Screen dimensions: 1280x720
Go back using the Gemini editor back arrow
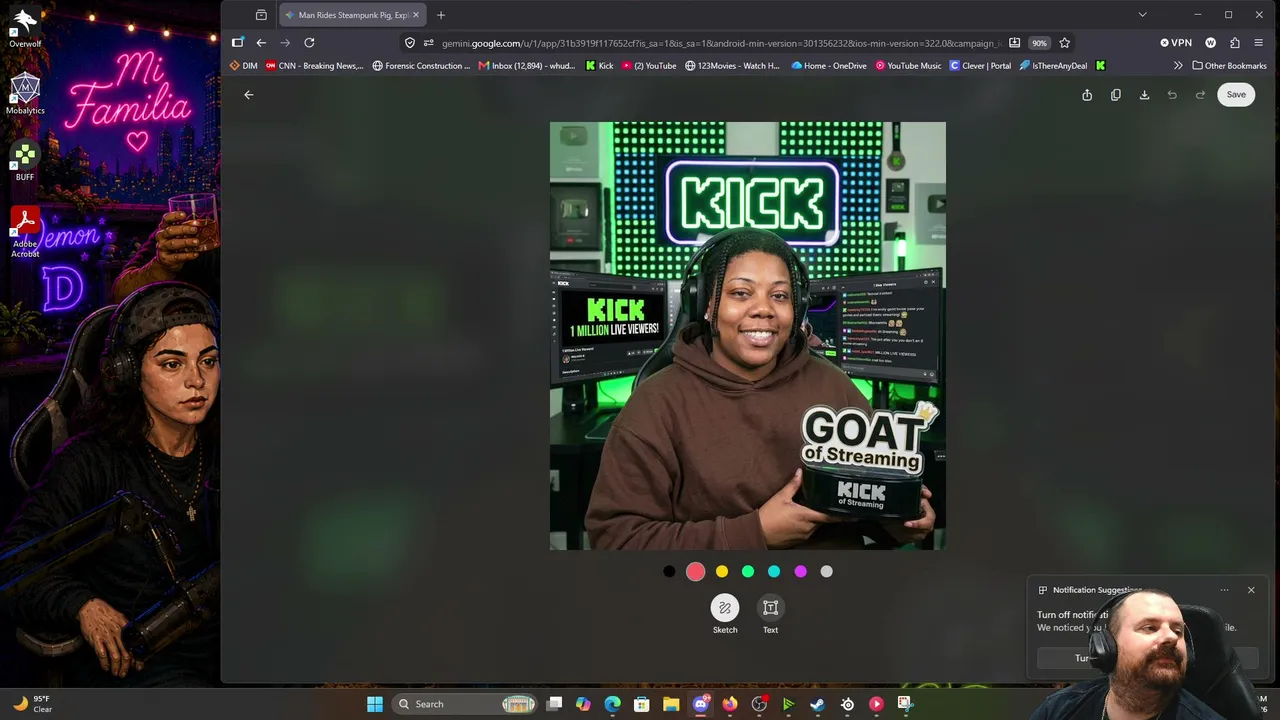249,95
